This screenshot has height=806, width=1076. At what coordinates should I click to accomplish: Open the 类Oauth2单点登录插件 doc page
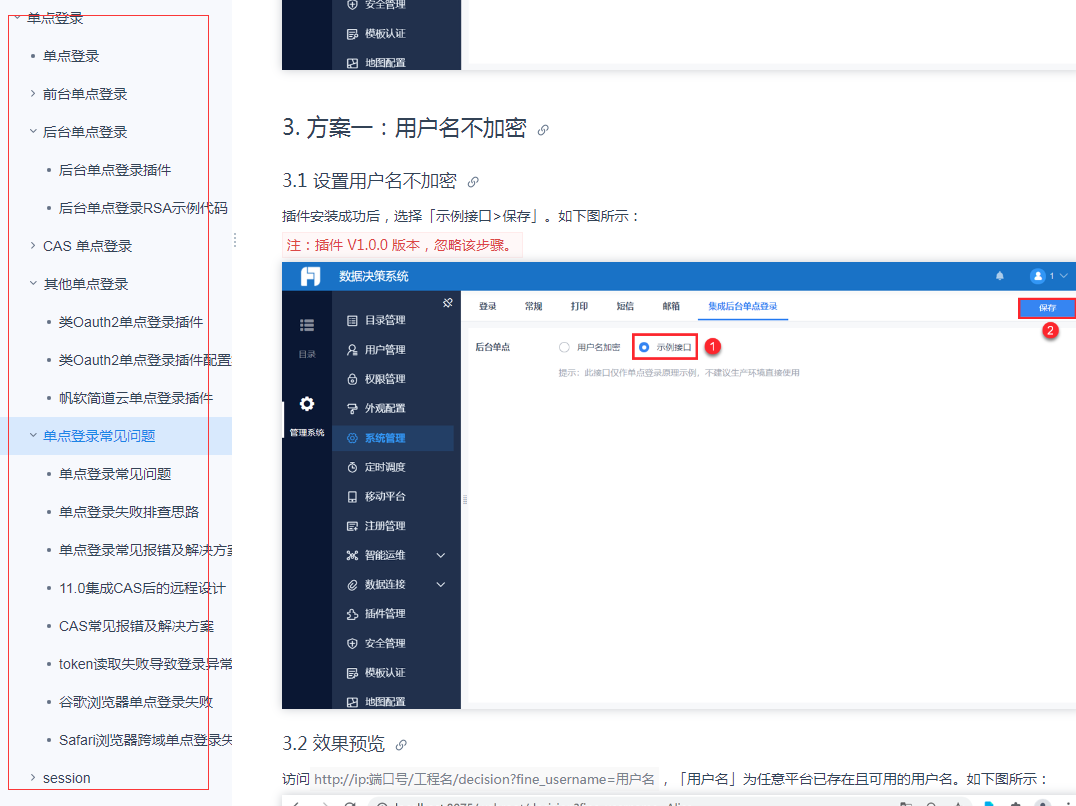[x=130, y=322]
